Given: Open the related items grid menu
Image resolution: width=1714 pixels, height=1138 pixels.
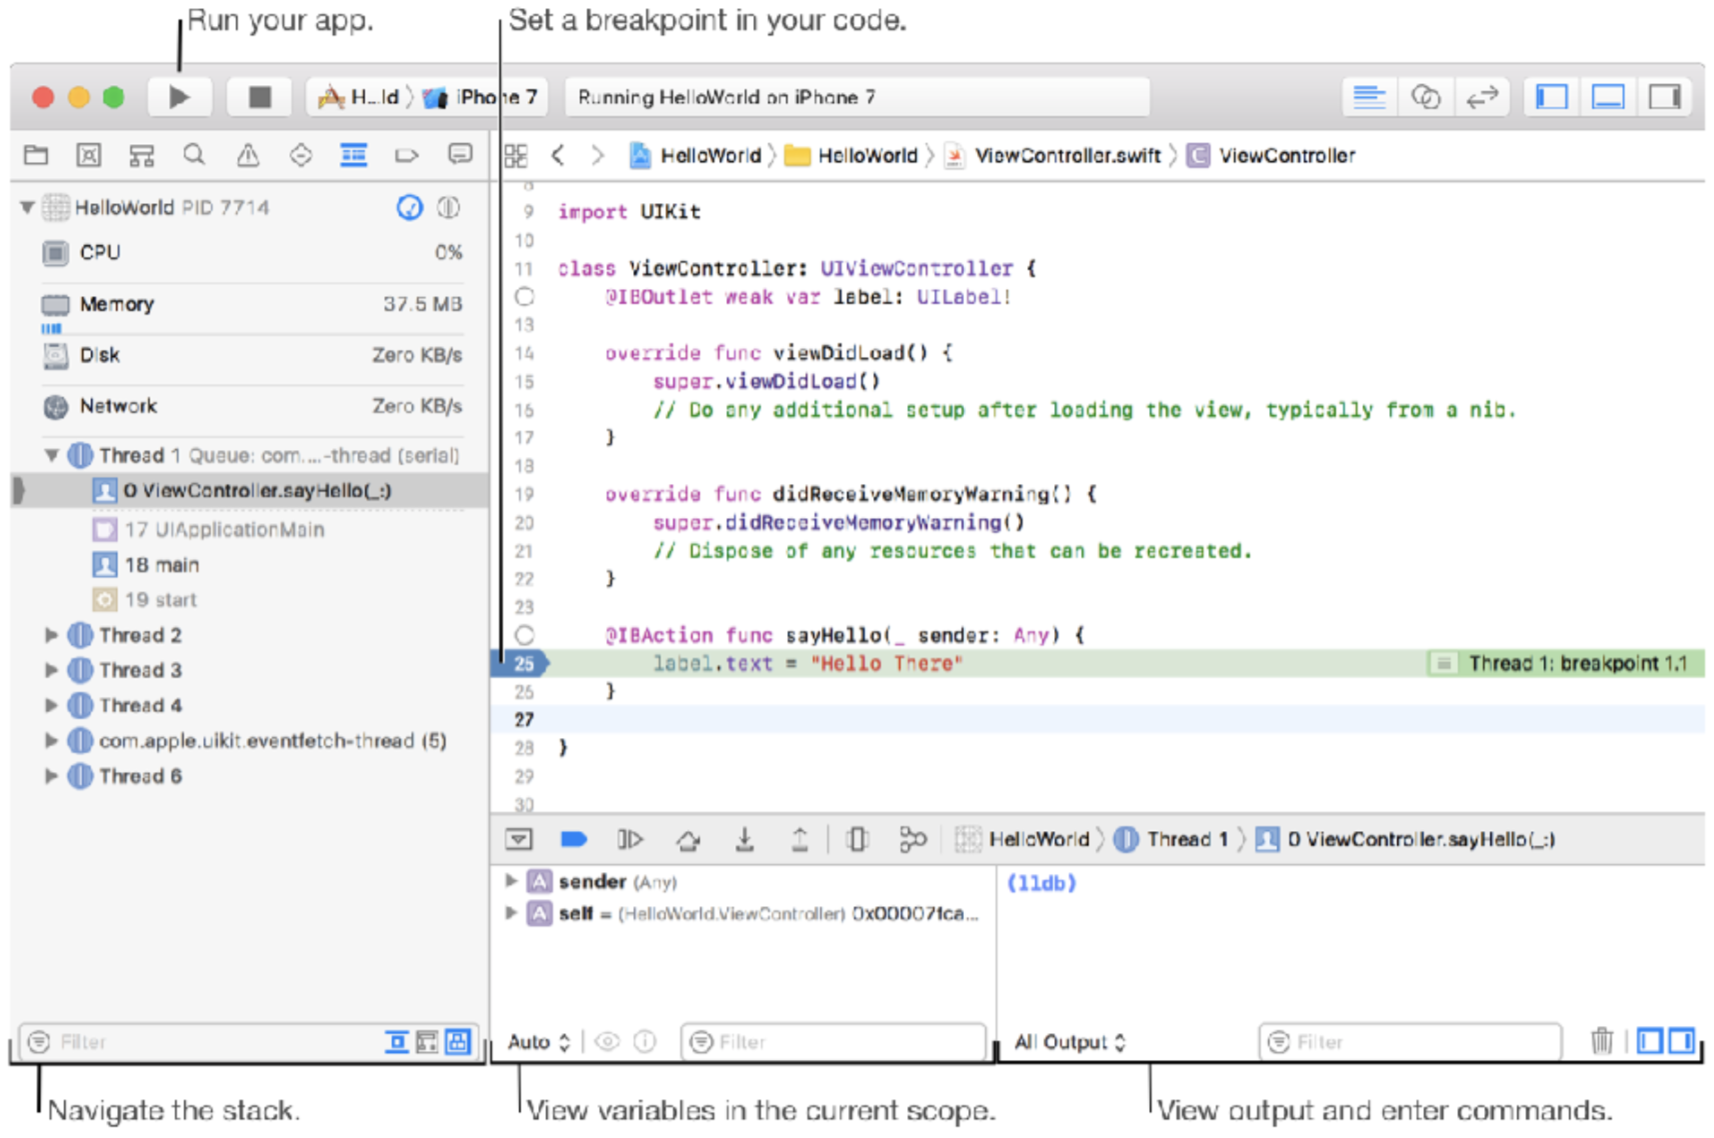Looking at the screenshot, I should tap(516, 156).
